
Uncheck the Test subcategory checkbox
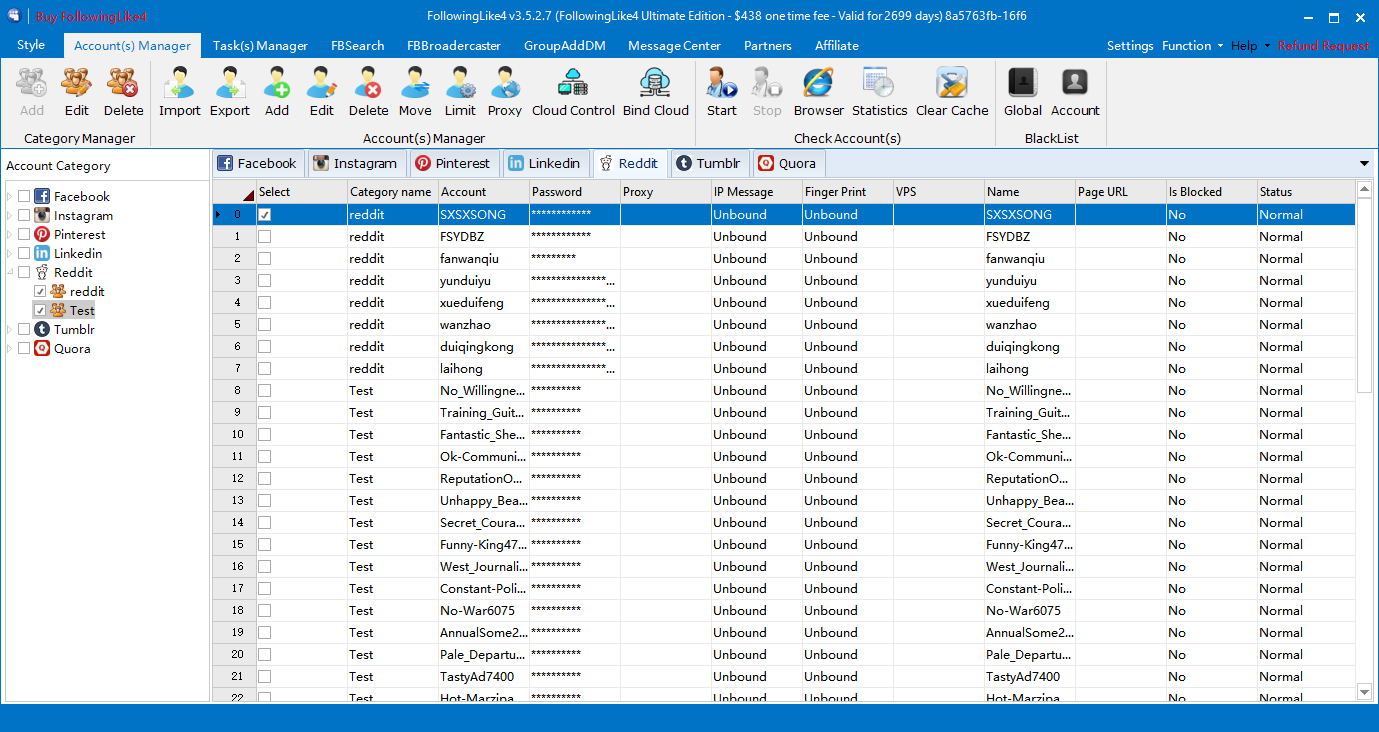40,311
